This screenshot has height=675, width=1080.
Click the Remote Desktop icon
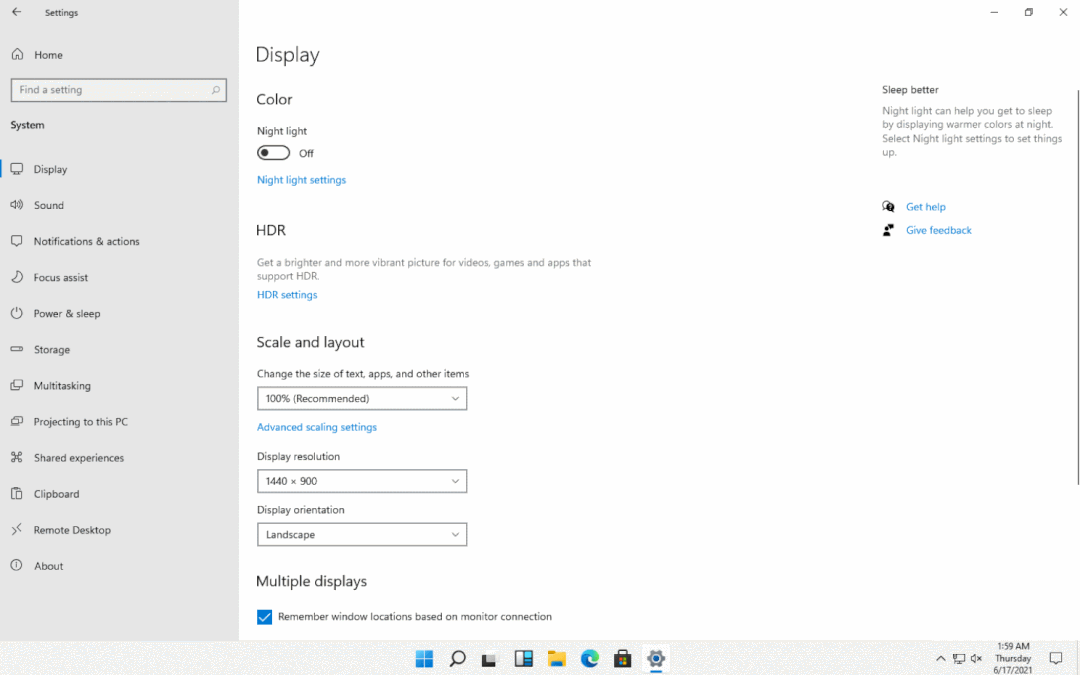(x=16, y=529)
